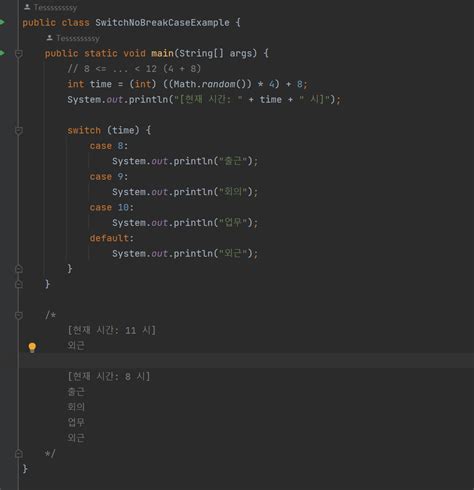Image resolution: width=474 pixels, height=490 pixels.
Task: Click fold end marker at switch closing brace
Action: coord(19,269)
